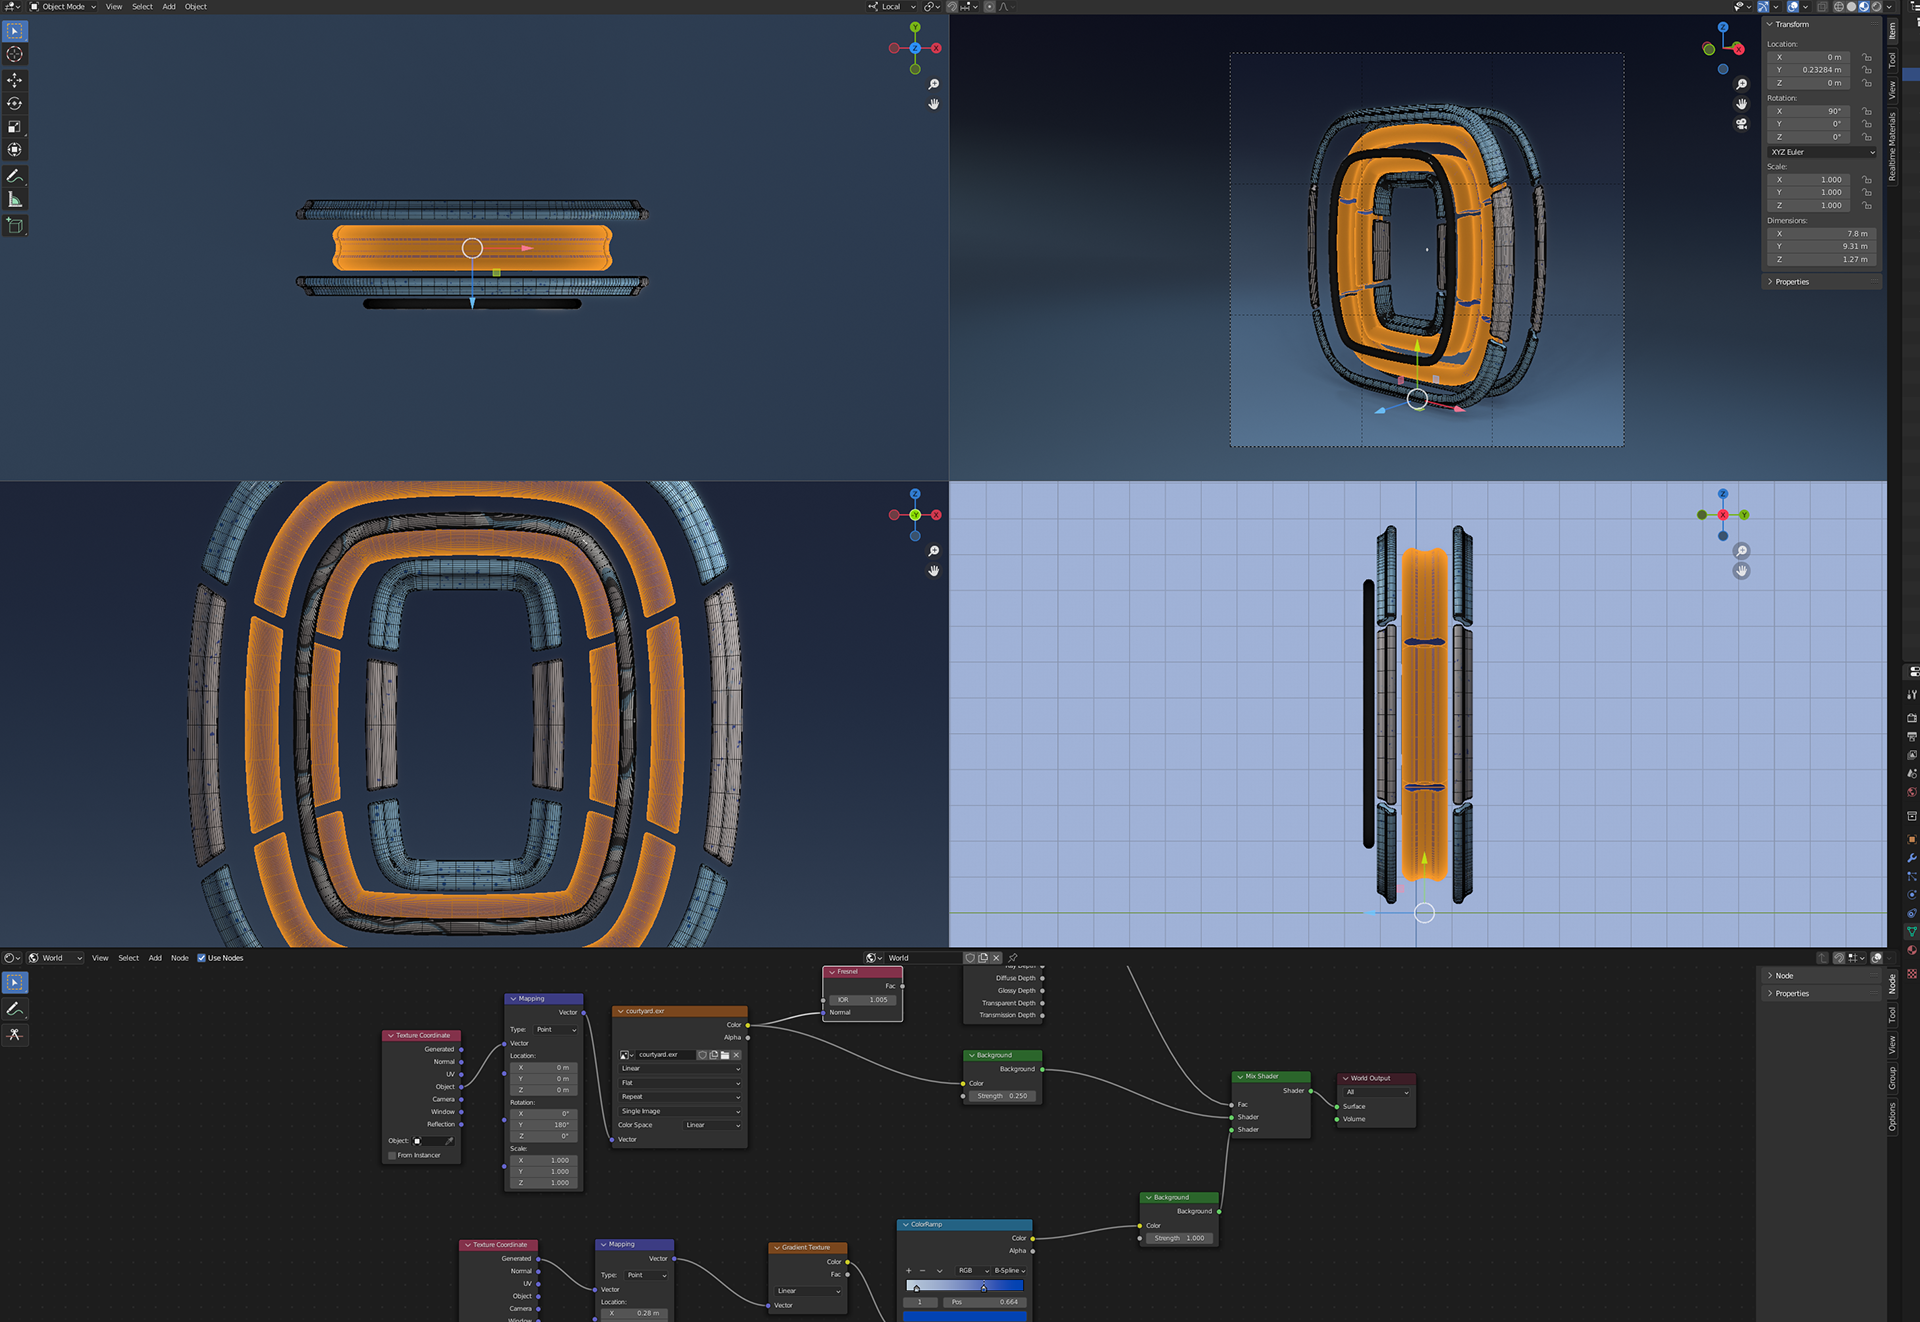Select the 3D Cursor tool
Image resolution: width=1920 pixels, height=1322 pixels.
pyautogui.click(x=14, y=55)
